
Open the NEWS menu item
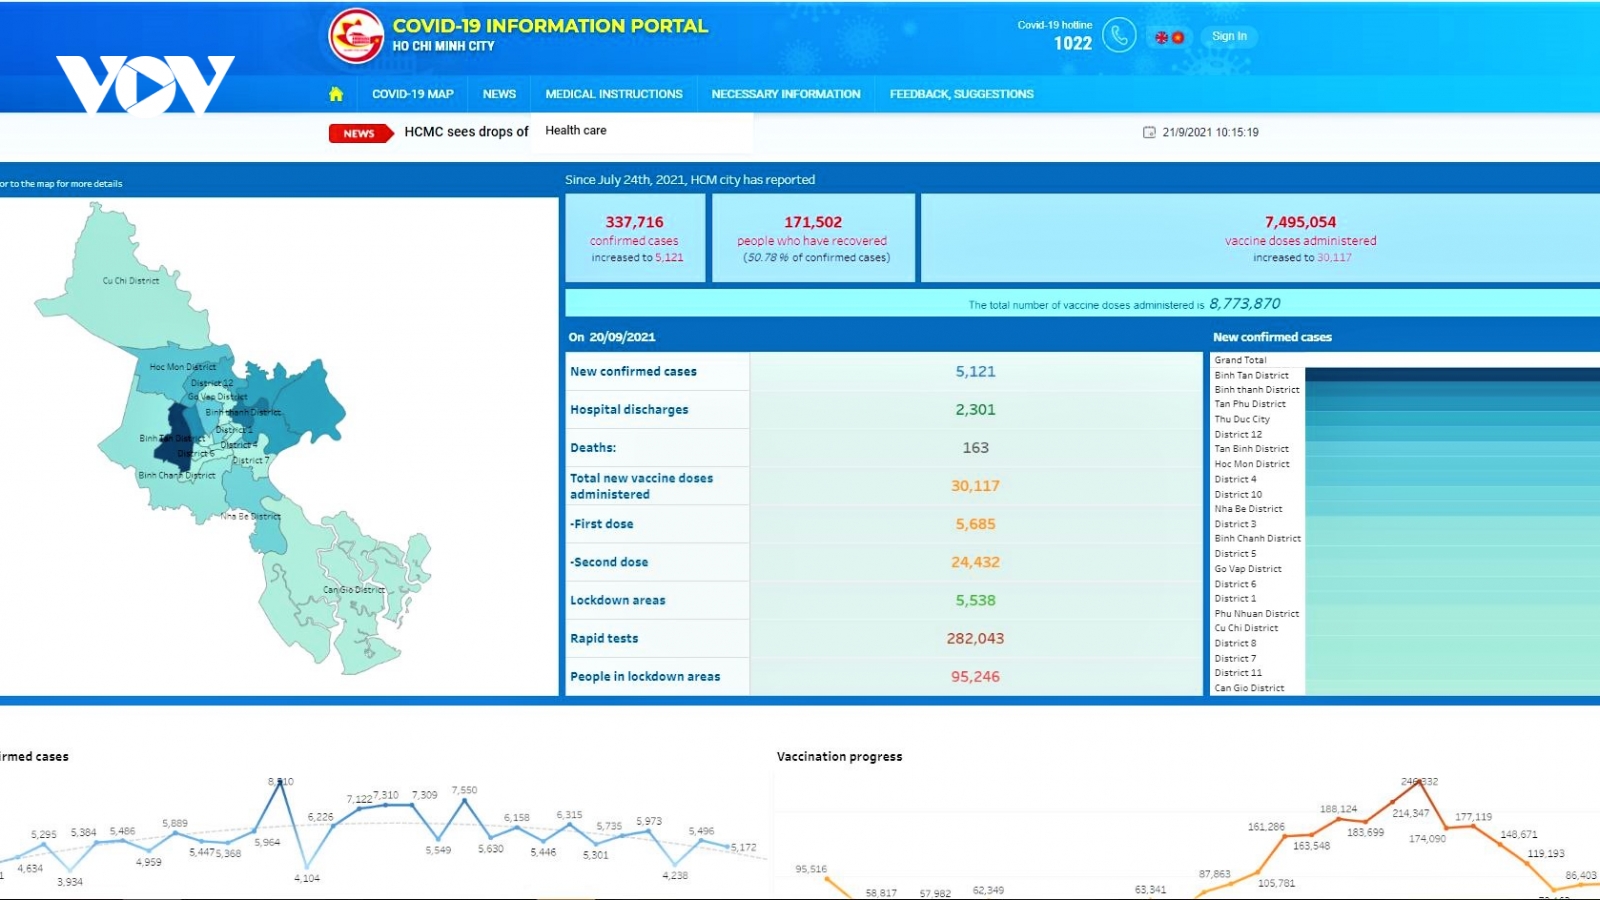click(499, 94)
